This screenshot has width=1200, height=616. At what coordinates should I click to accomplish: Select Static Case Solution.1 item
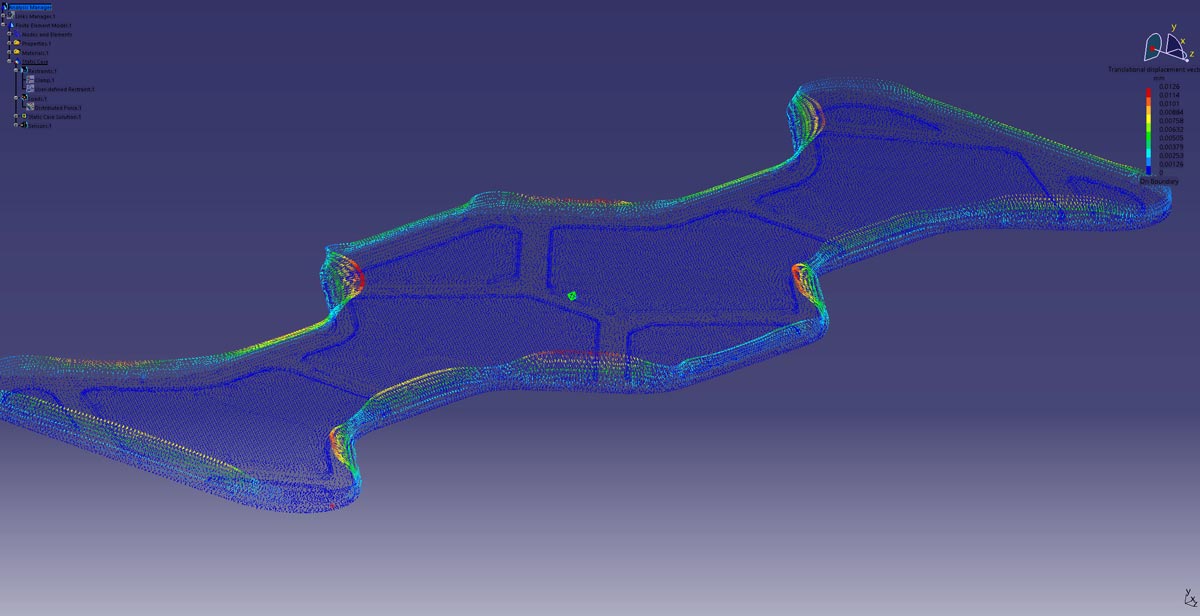click(54, 116)
